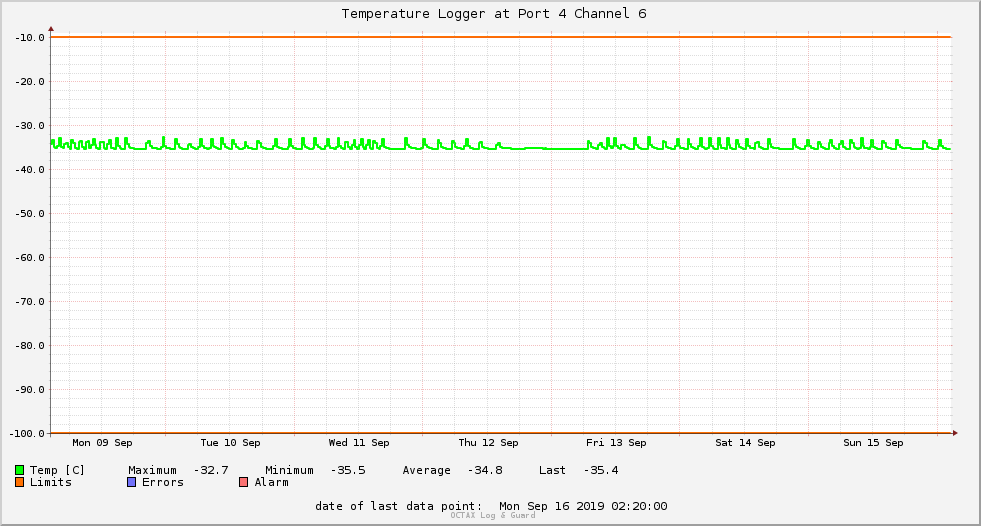Click the -100.0 y-axis label
This screenshot has height=526, width=981.
tap(27, 433)
